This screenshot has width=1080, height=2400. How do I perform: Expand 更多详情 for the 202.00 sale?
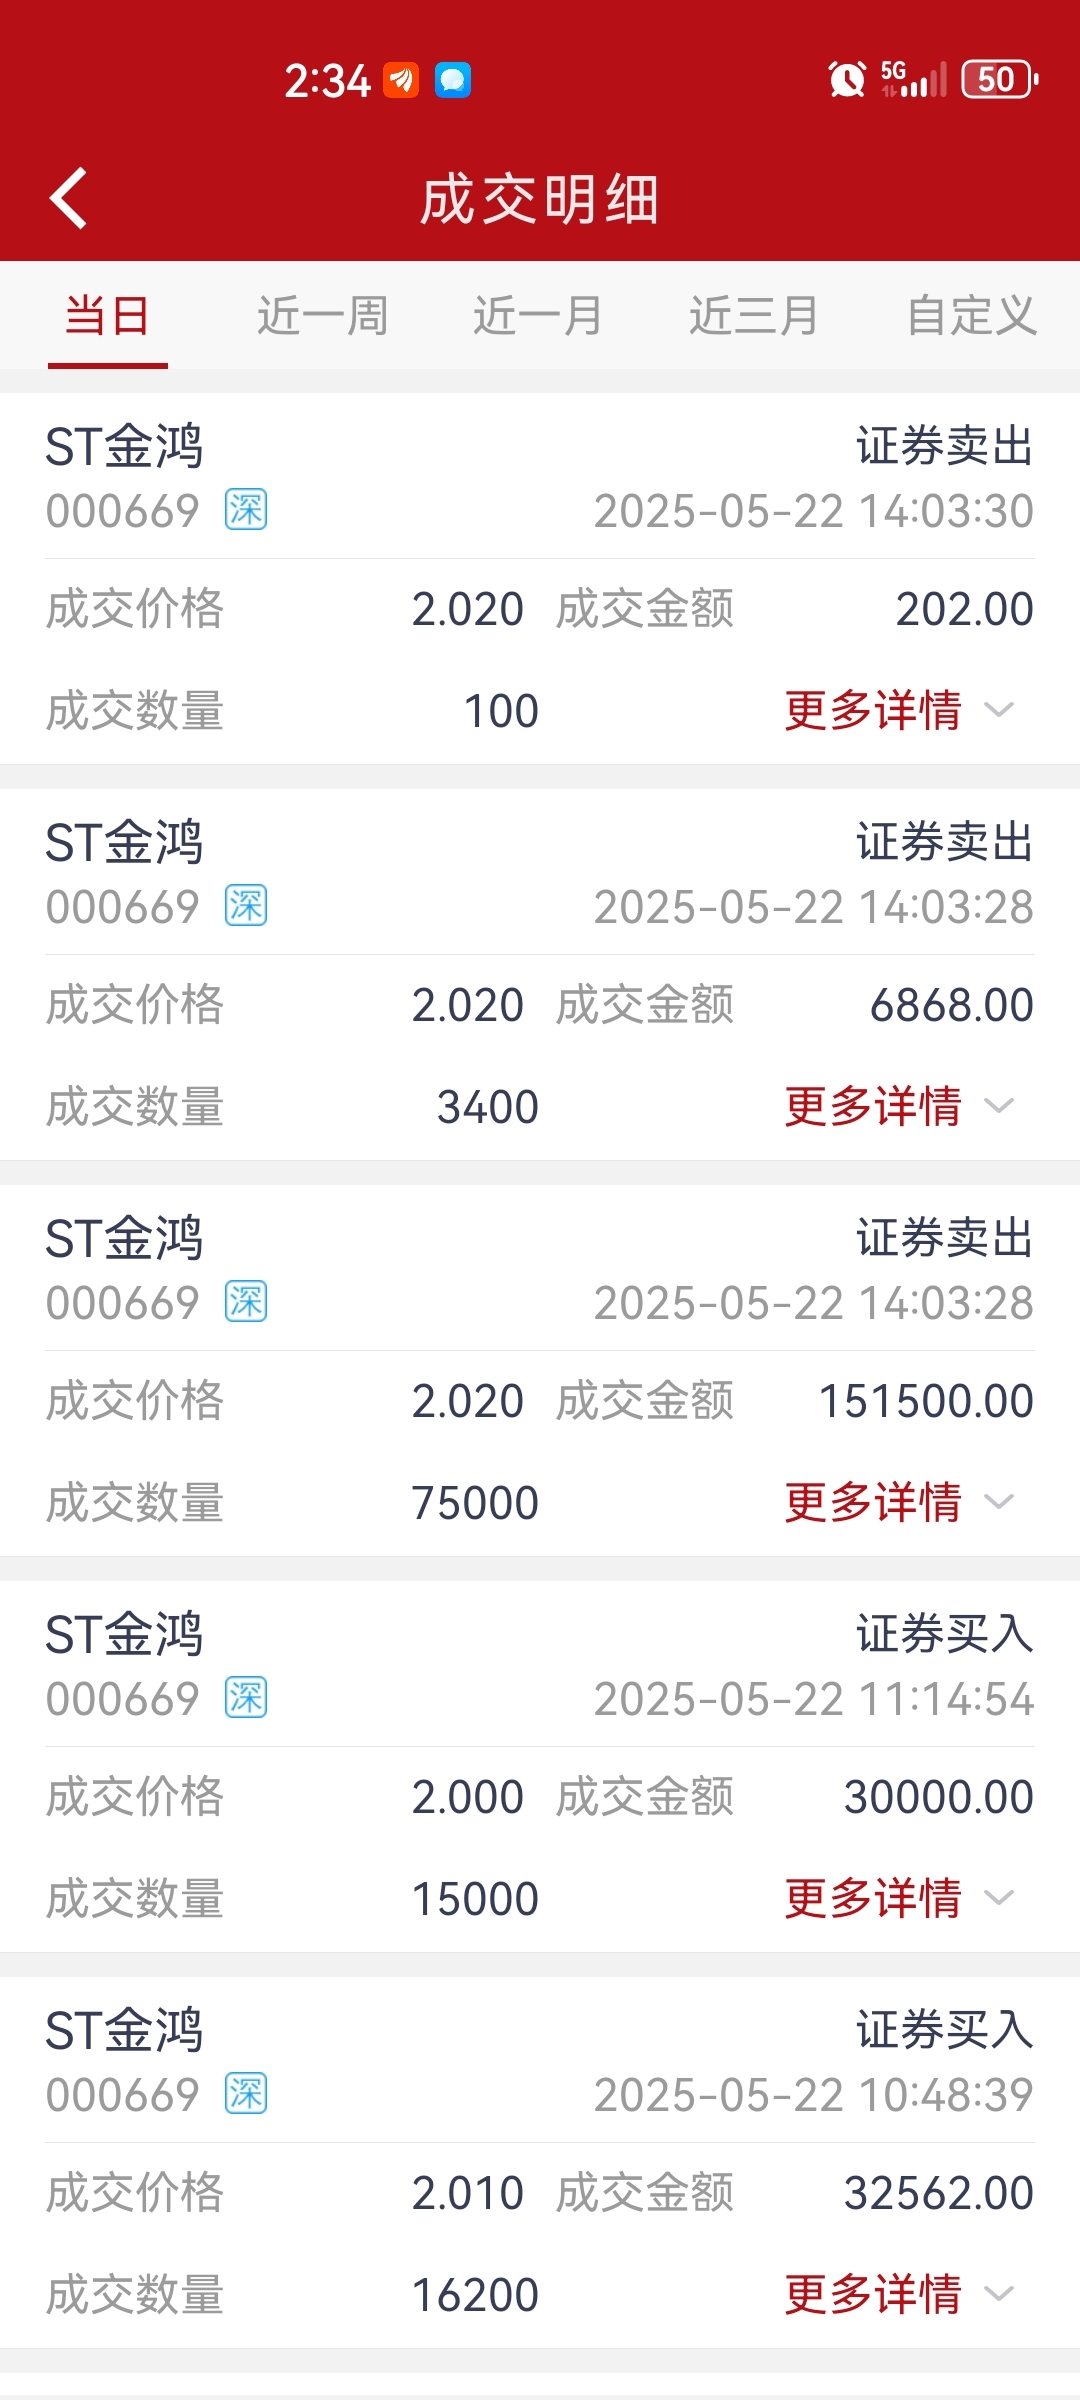click(x=899, y=711)
